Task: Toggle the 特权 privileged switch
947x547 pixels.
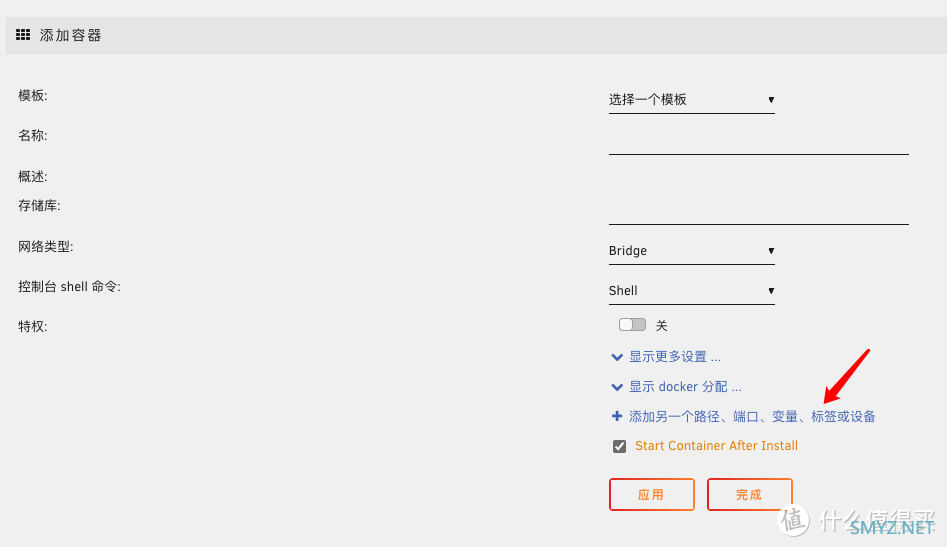Action: coord(632,325)
